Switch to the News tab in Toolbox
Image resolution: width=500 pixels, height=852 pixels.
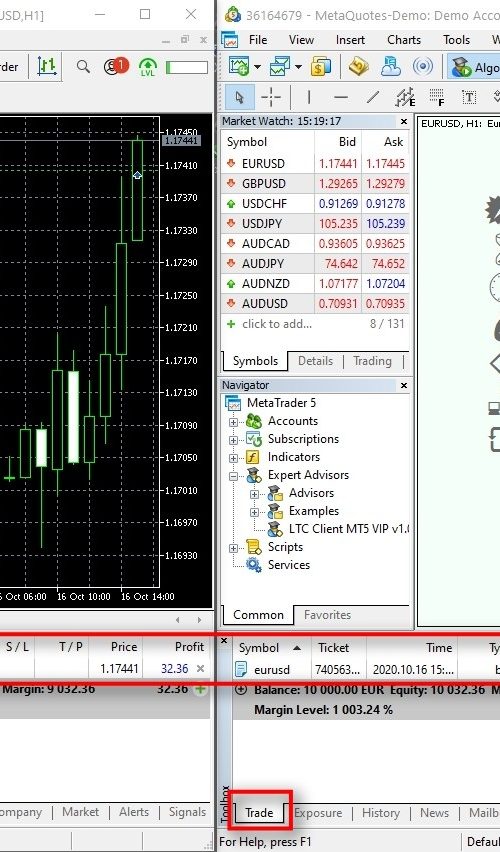tap(434, 813)
